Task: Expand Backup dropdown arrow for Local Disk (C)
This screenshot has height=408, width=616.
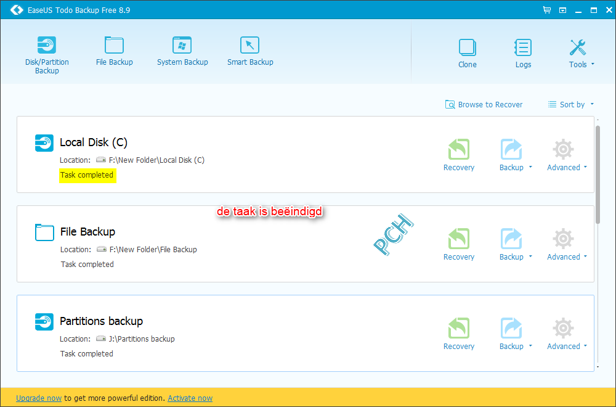Action: tap(530, 167)
